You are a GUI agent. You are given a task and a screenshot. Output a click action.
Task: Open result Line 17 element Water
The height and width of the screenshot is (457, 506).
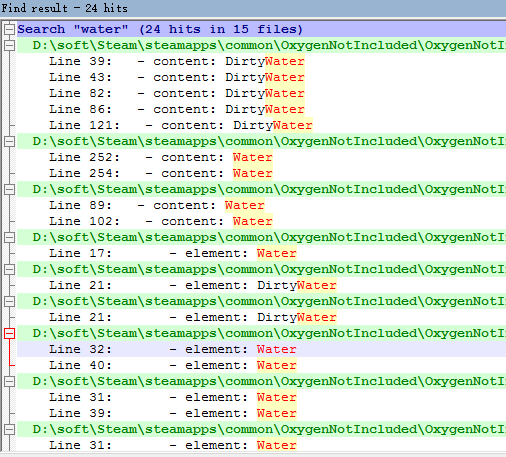click(261, 253)
